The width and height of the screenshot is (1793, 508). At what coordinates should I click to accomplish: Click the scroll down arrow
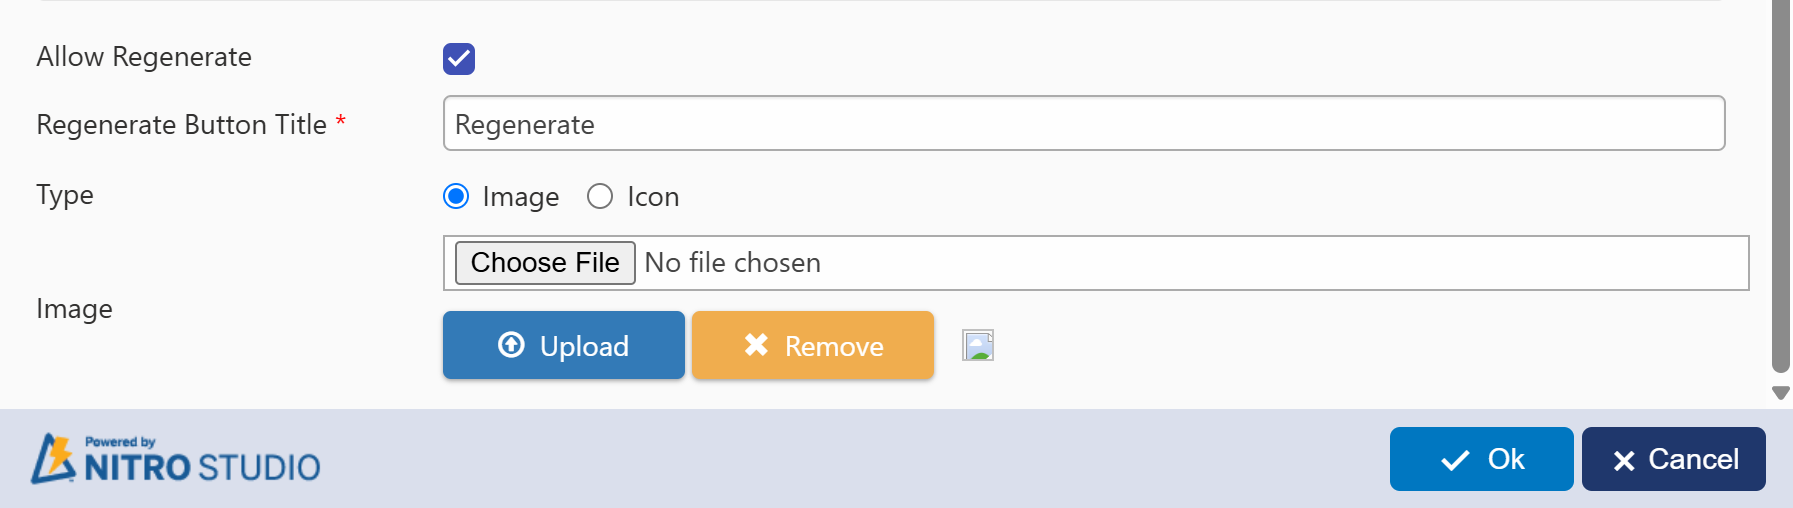click(1780, 393)
